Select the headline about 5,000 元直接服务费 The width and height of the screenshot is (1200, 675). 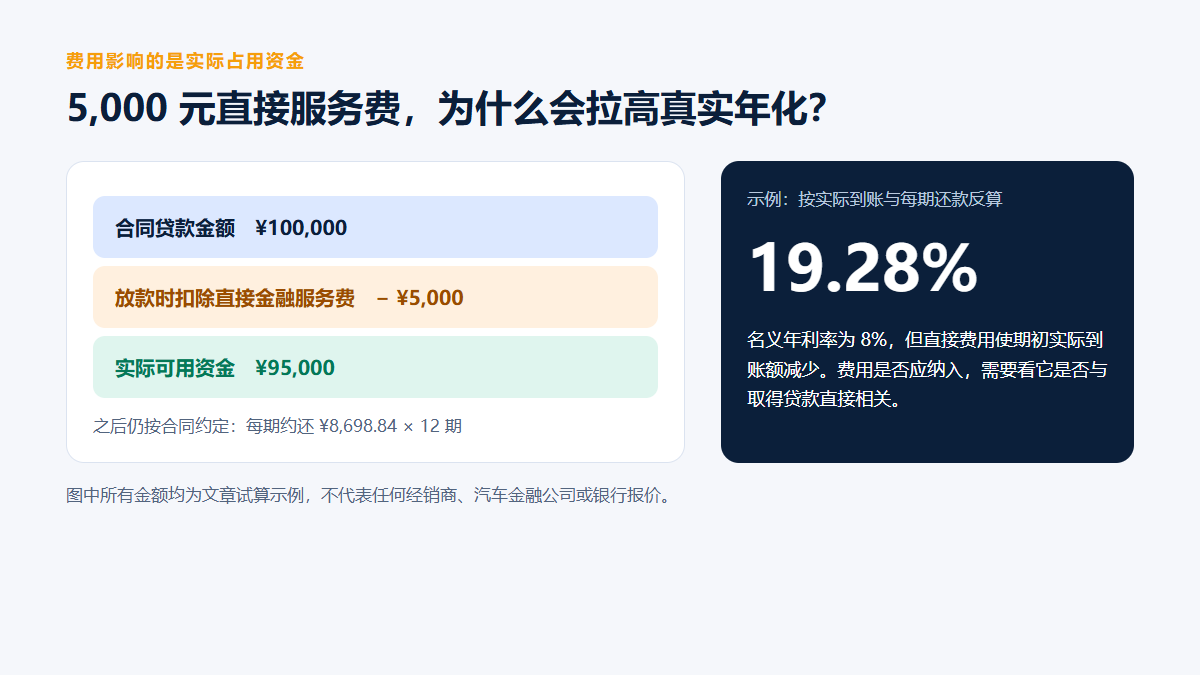(x=447, y=108)
